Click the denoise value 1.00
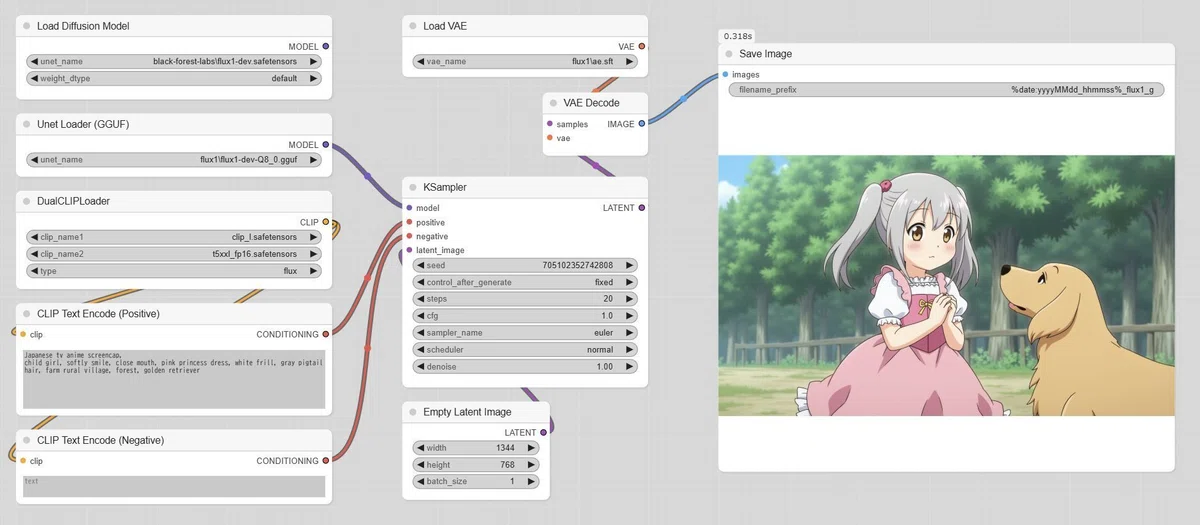Screen dimensions: 1200x525 604,367
